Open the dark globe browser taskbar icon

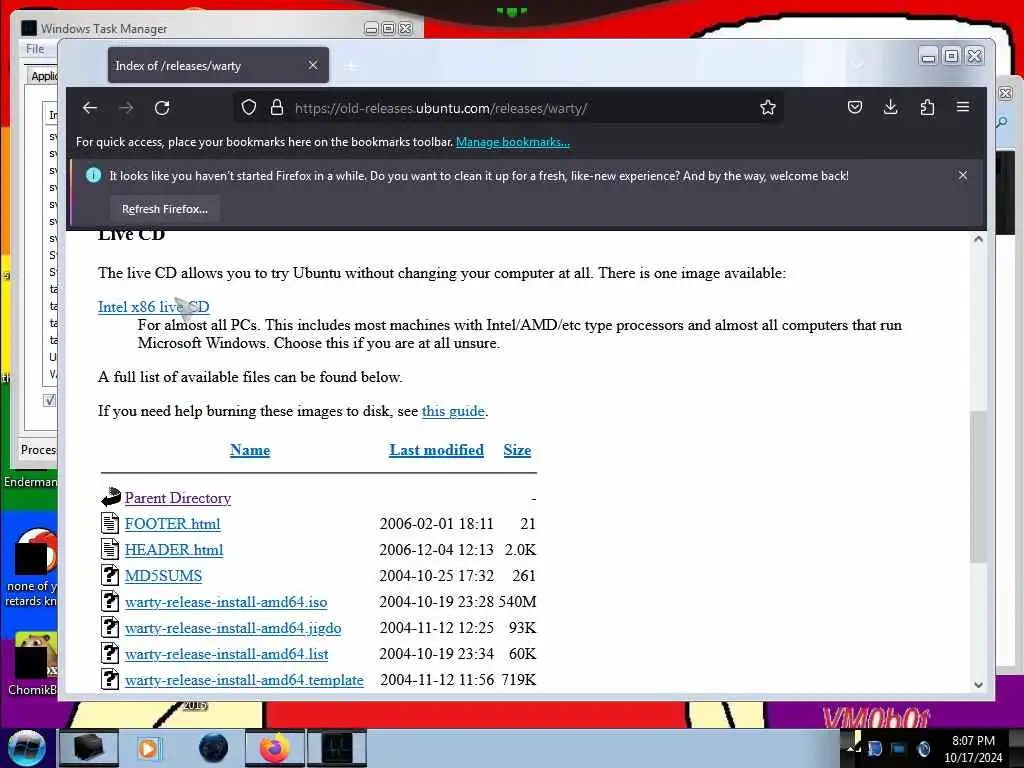point(213,748)
